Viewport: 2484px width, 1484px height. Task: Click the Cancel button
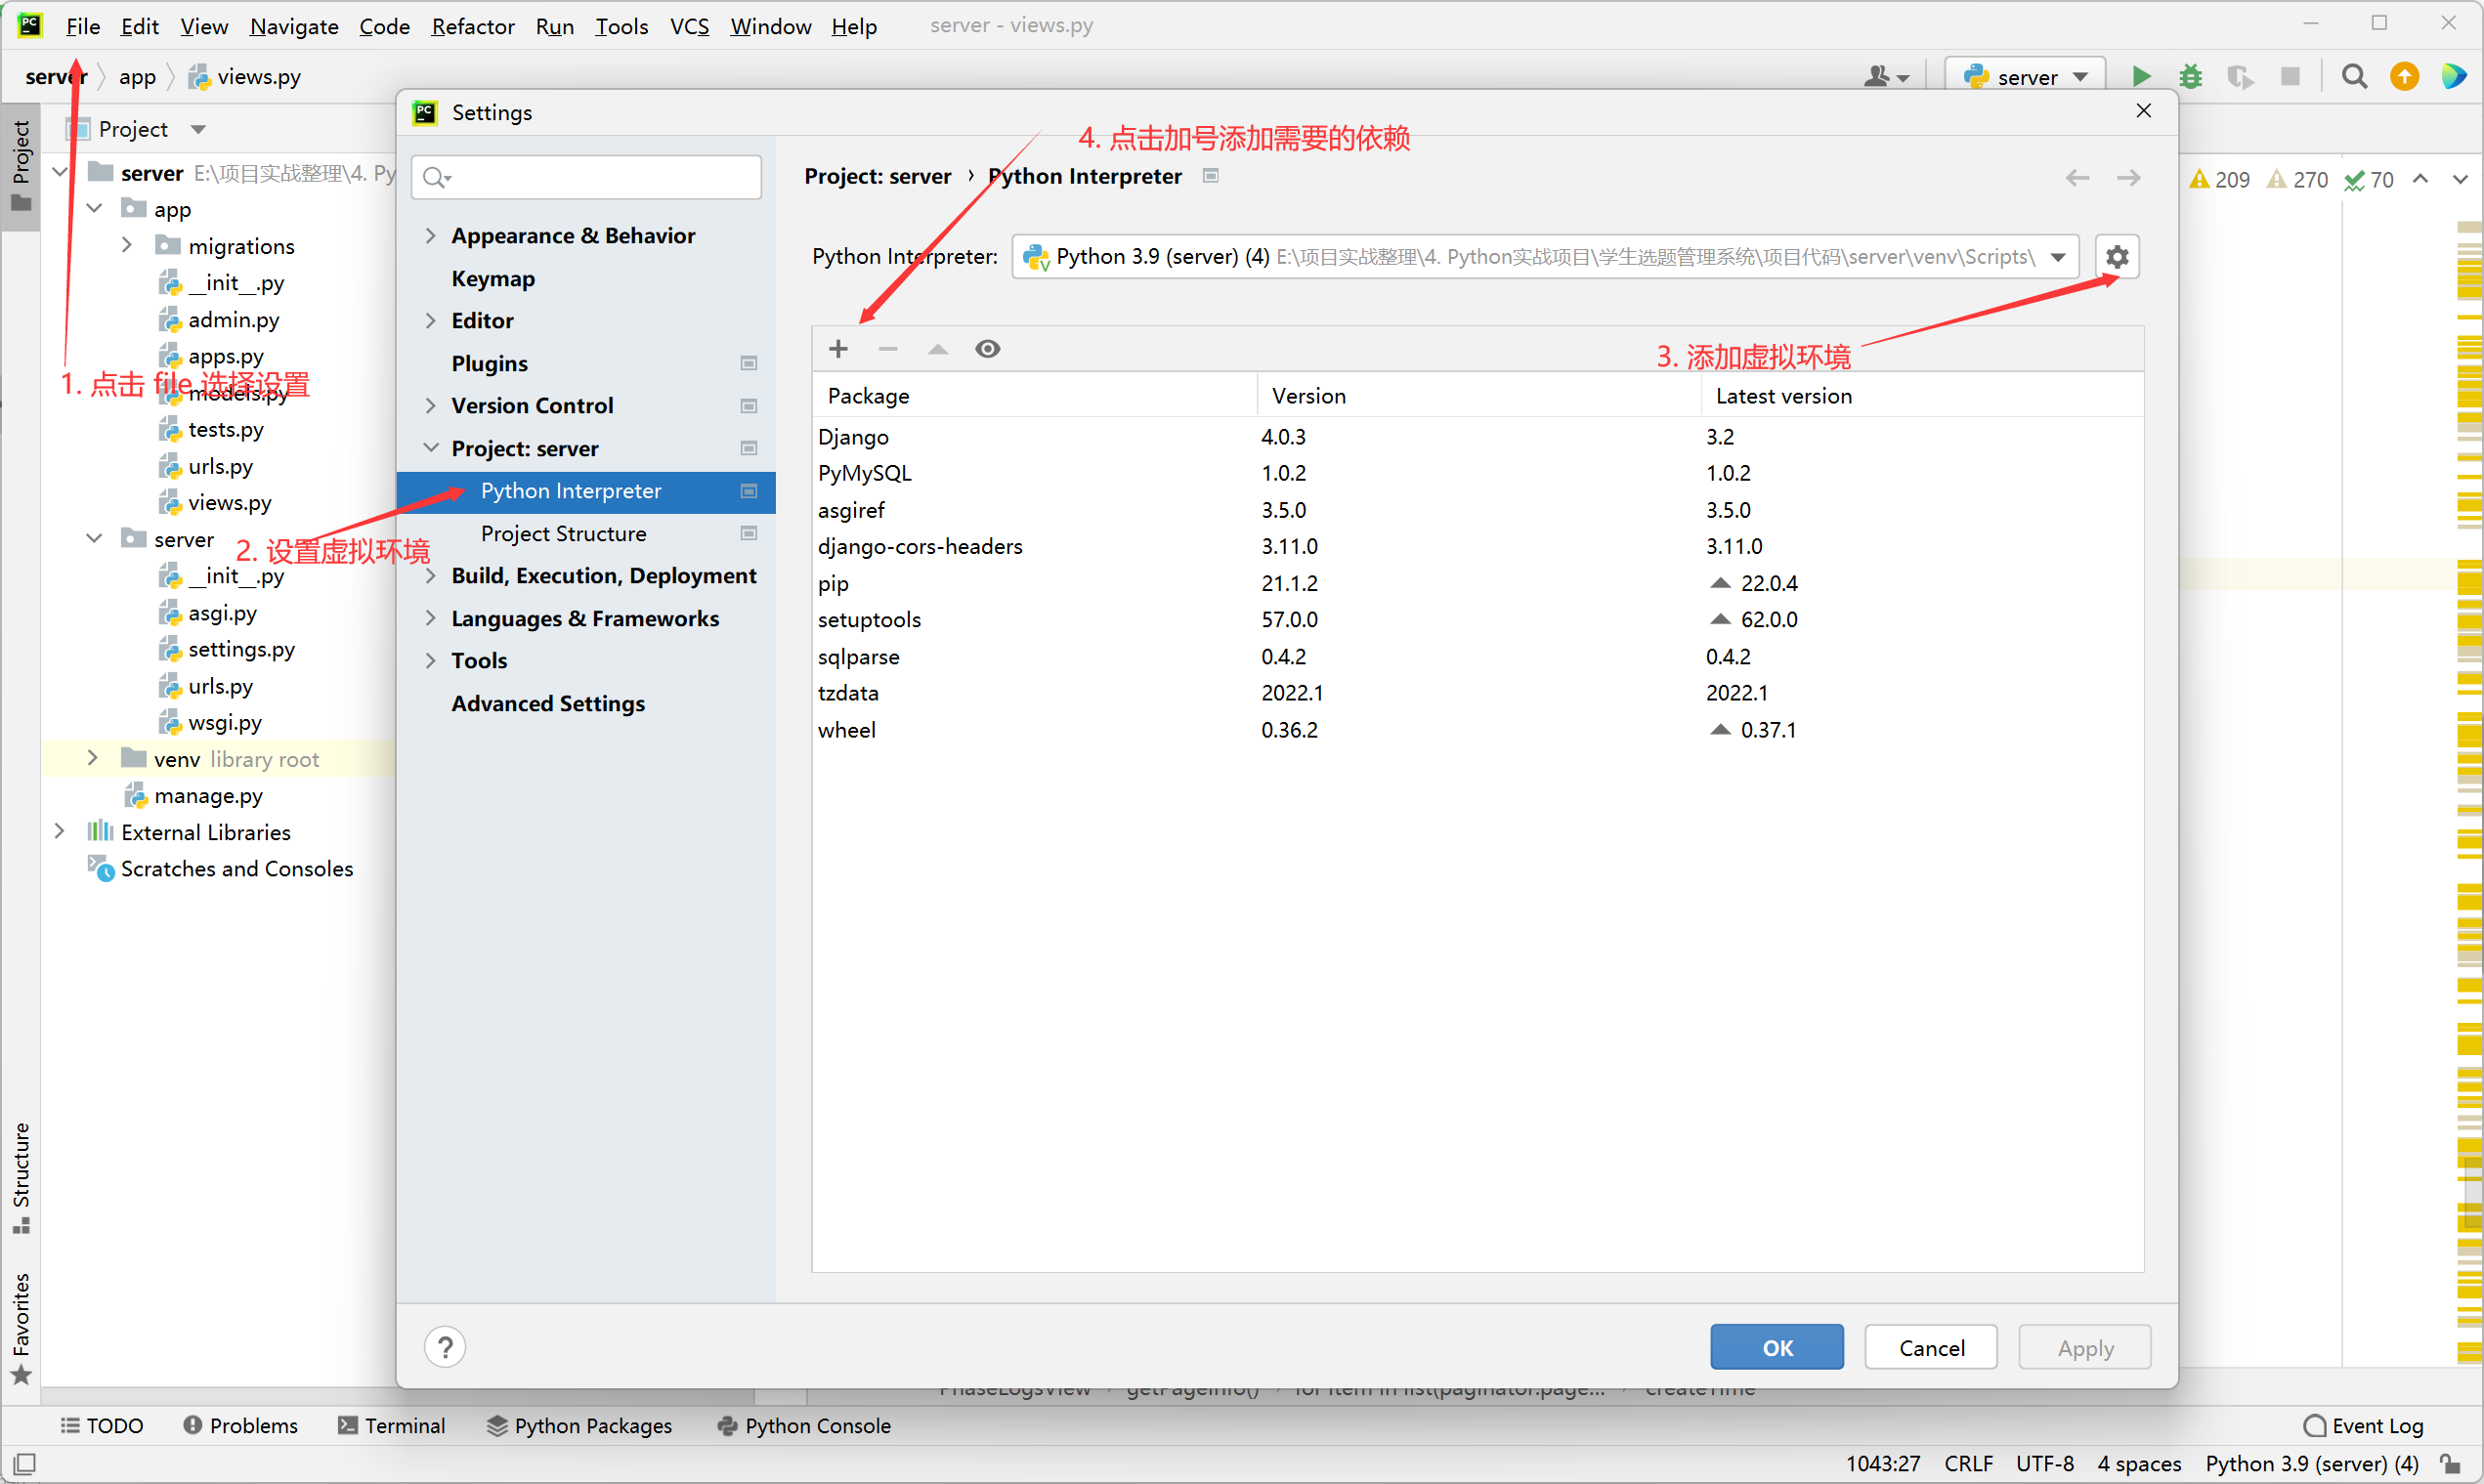click(x=1930, y=1347)
